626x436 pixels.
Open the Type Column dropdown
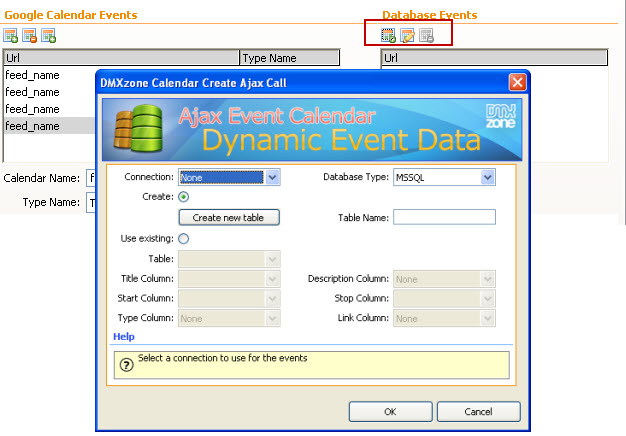229,318
